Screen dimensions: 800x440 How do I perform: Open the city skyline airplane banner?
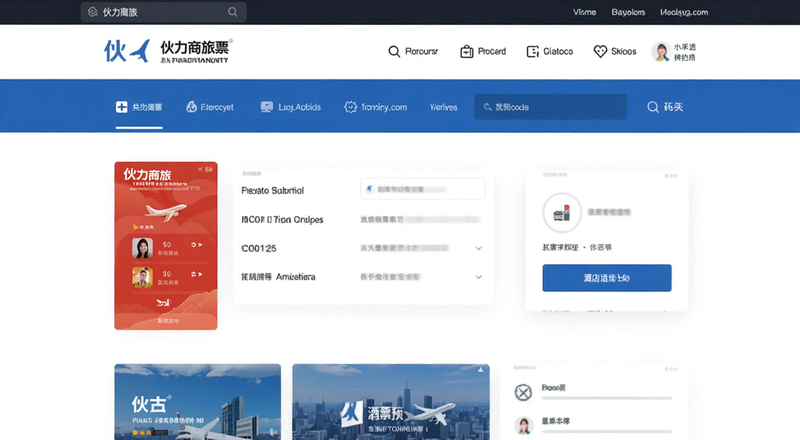click(x=391, y=402)
